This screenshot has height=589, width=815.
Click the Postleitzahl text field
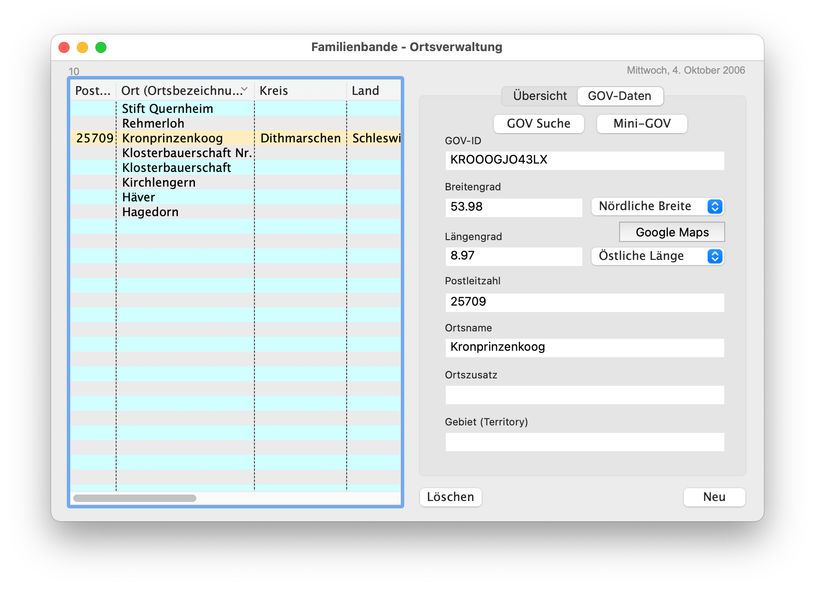[x=584, y=302]
